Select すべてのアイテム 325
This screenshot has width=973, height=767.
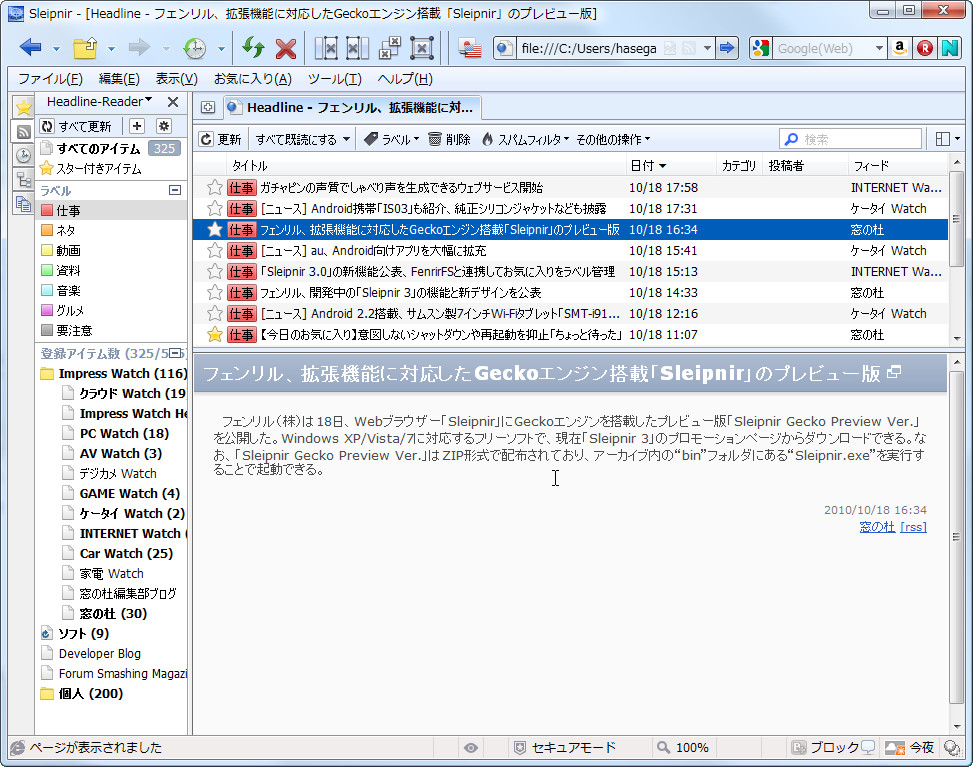(x=110, y=148)
